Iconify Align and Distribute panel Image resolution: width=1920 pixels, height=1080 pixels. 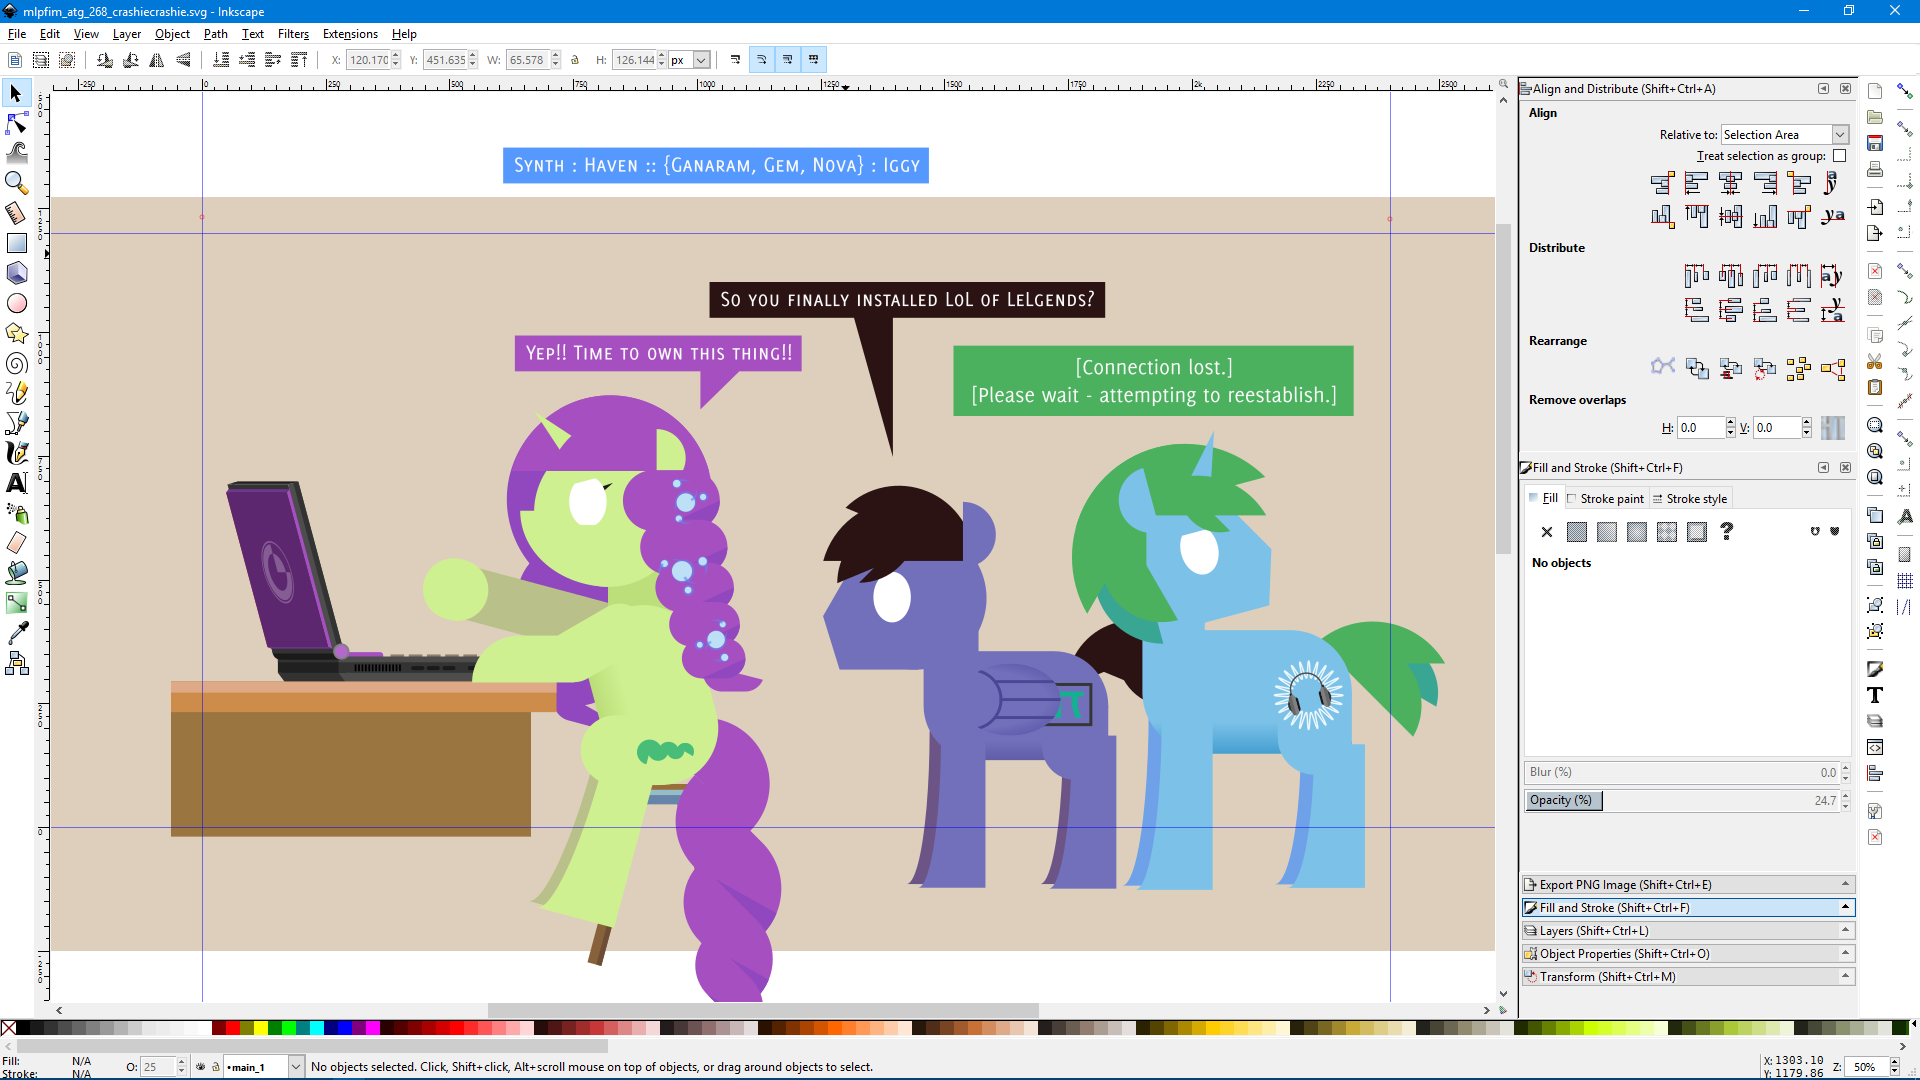(x=1823, y=89)
